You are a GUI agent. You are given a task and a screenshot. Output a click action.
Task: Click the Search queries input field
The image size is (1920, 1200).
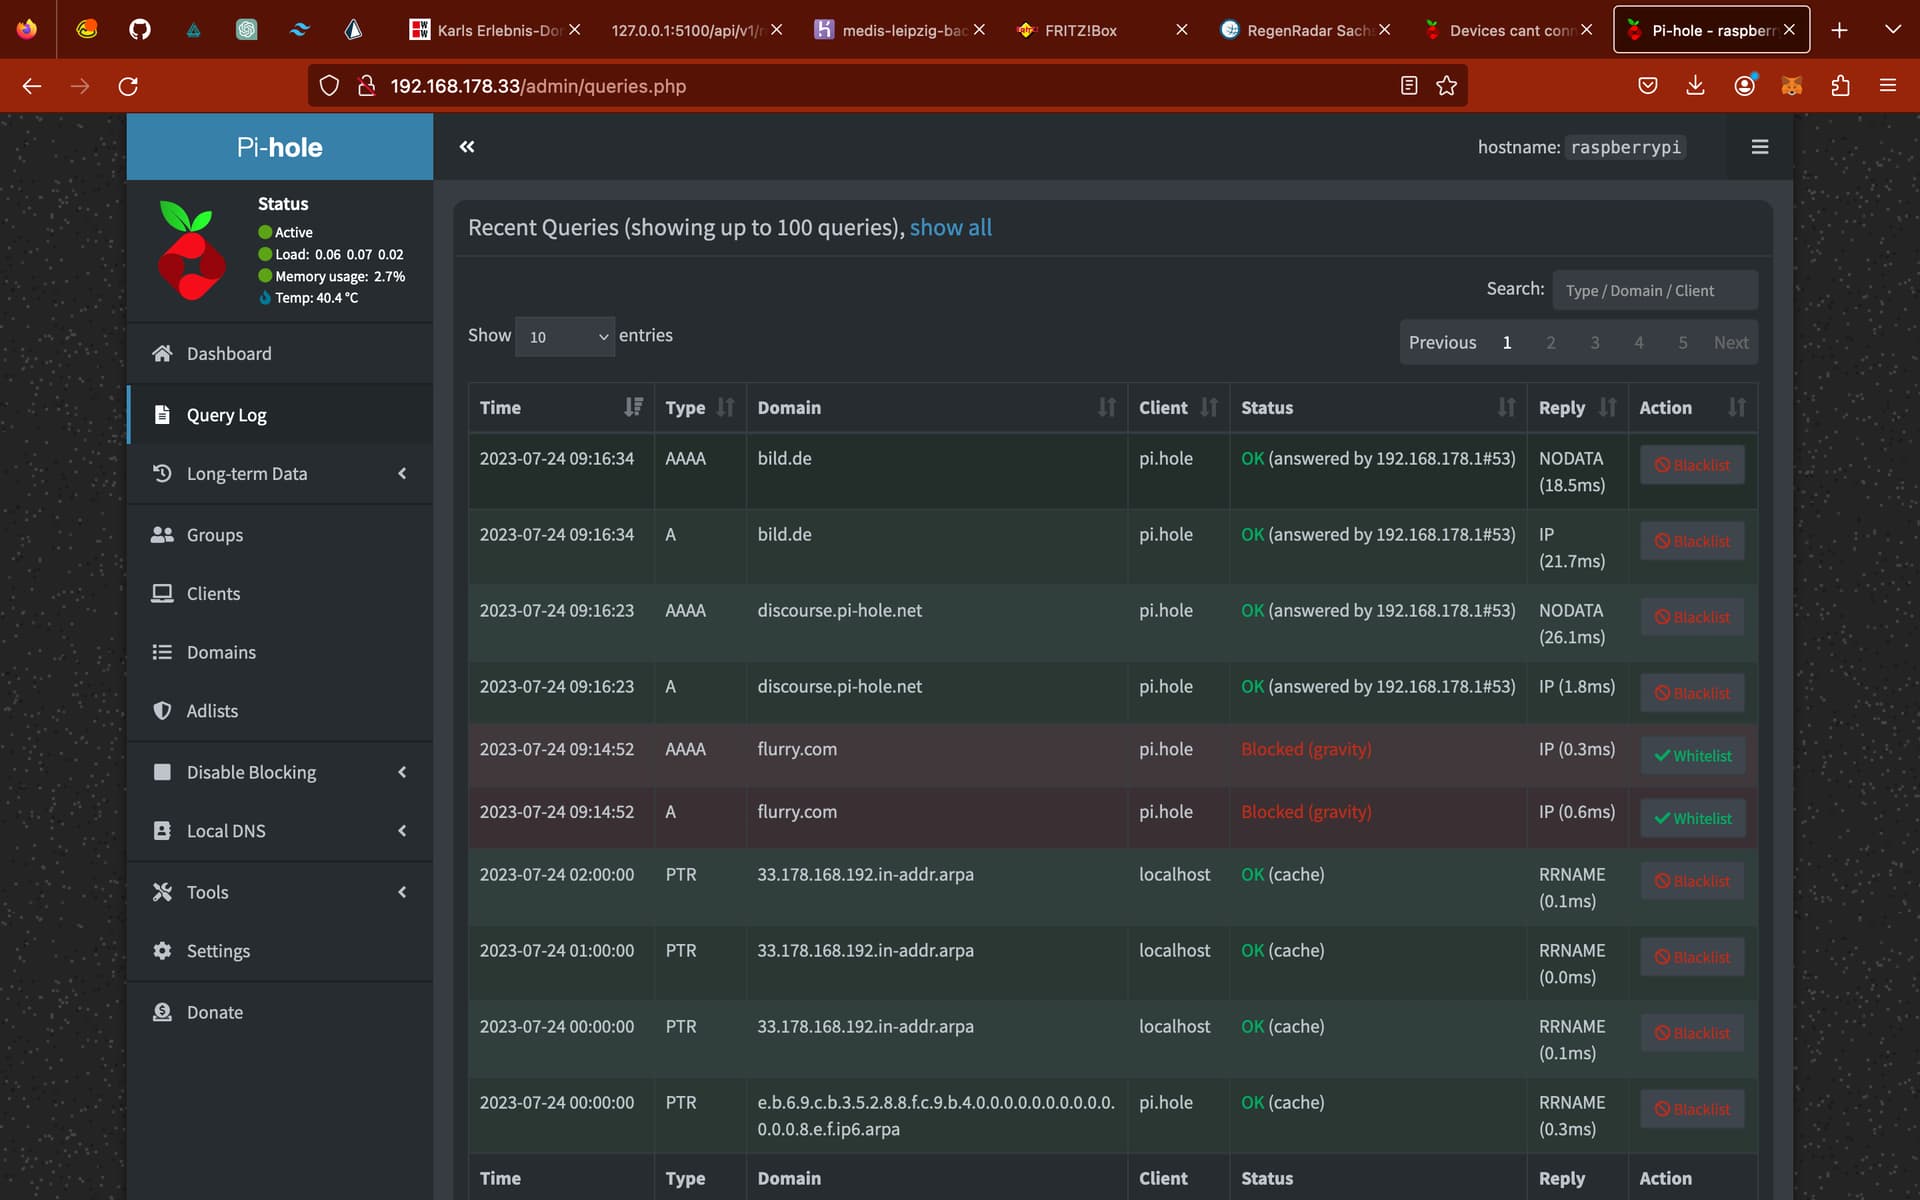coord(1654,291)
